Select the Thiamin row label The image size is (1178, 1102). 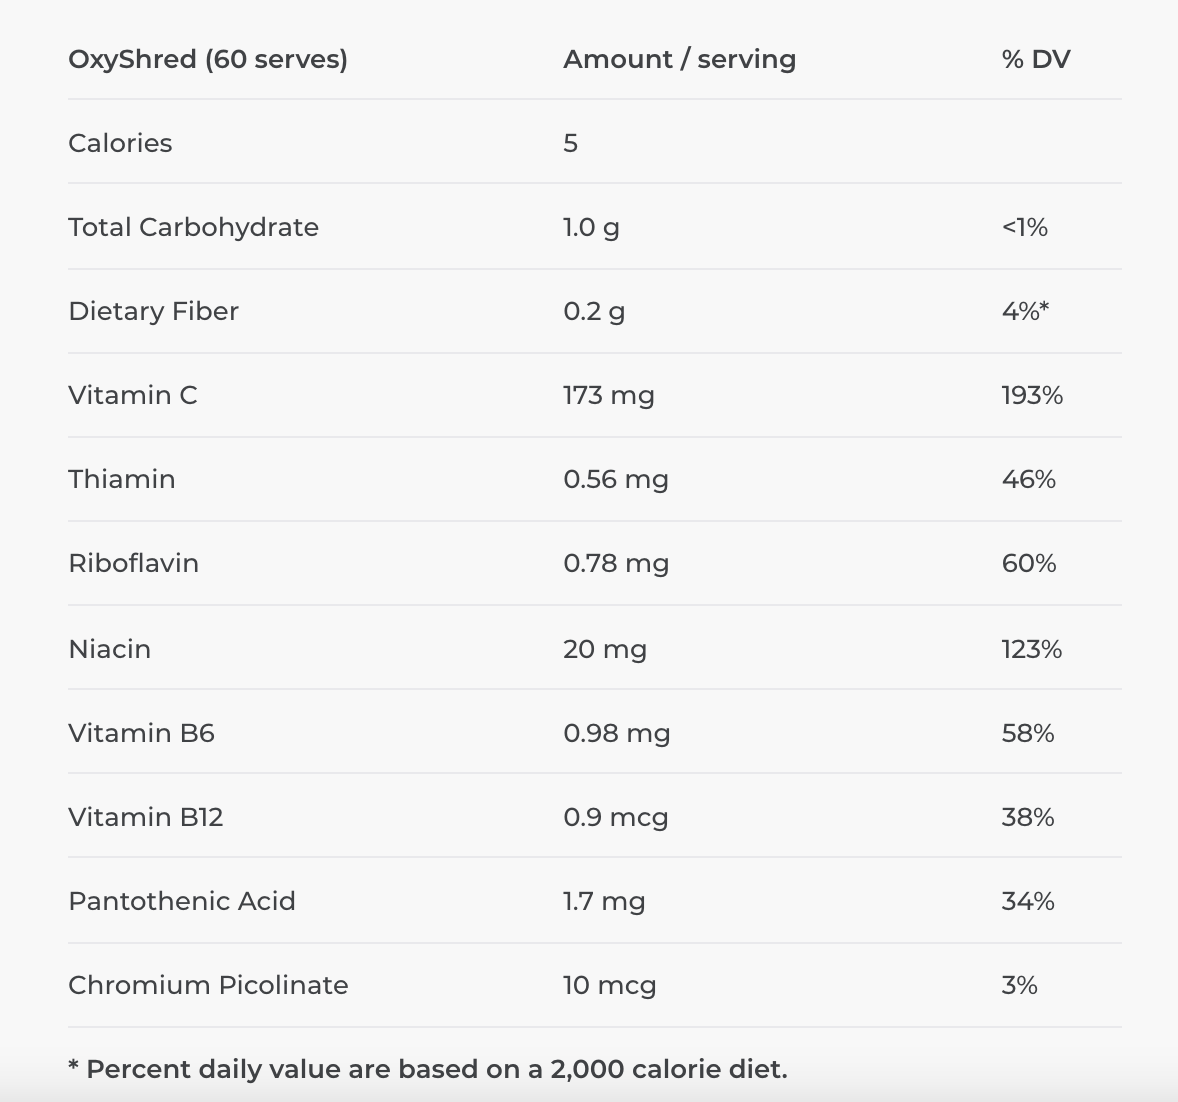(122, 479)
